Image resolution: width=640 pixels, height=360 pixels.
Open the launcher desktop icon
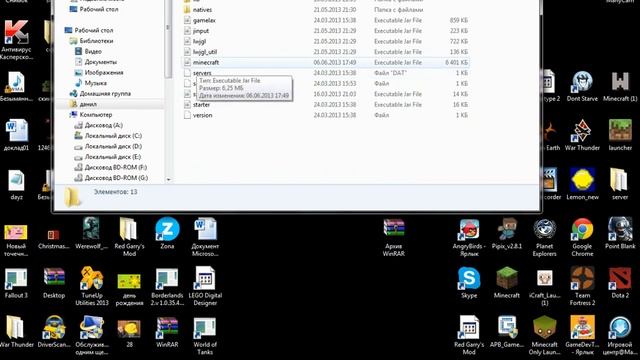620,135
